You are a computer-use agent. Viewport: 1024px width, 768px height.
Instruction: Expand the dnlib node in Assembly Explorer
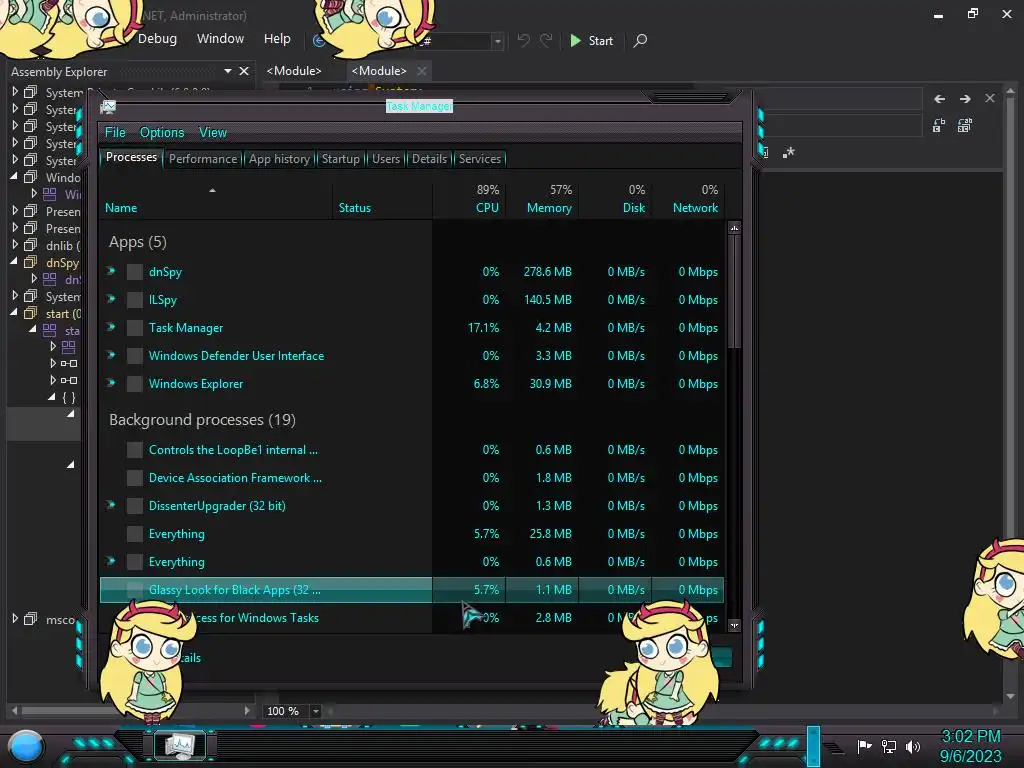[15, 245]
